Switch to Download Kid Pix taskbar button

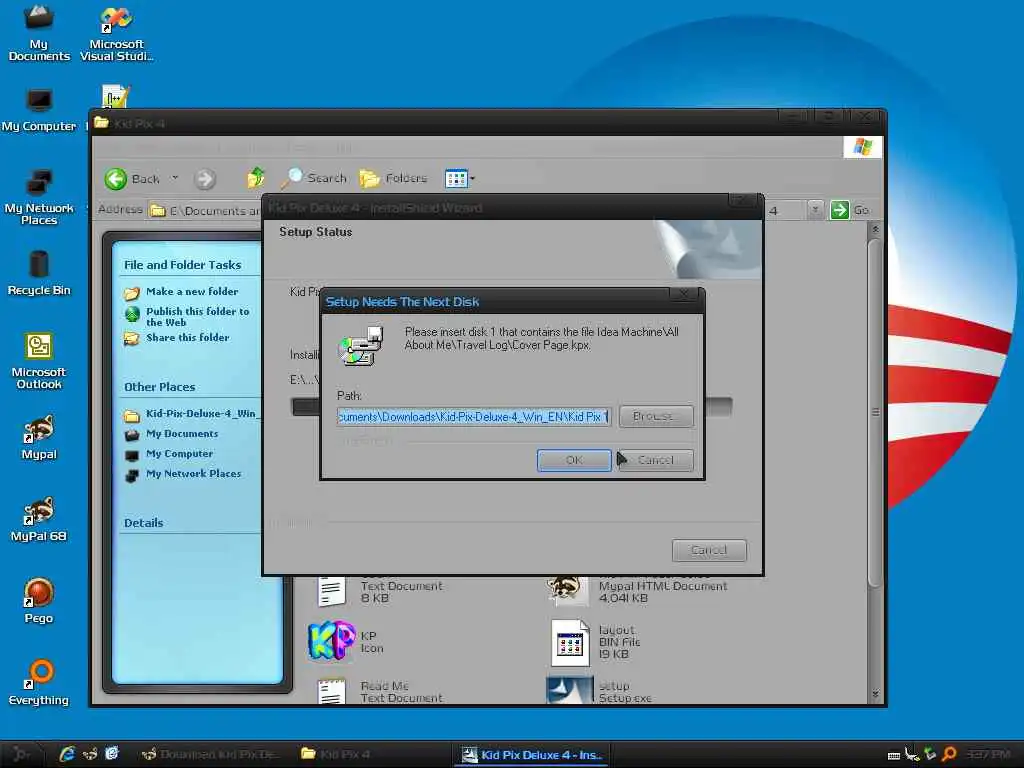[x=210, y=754]
